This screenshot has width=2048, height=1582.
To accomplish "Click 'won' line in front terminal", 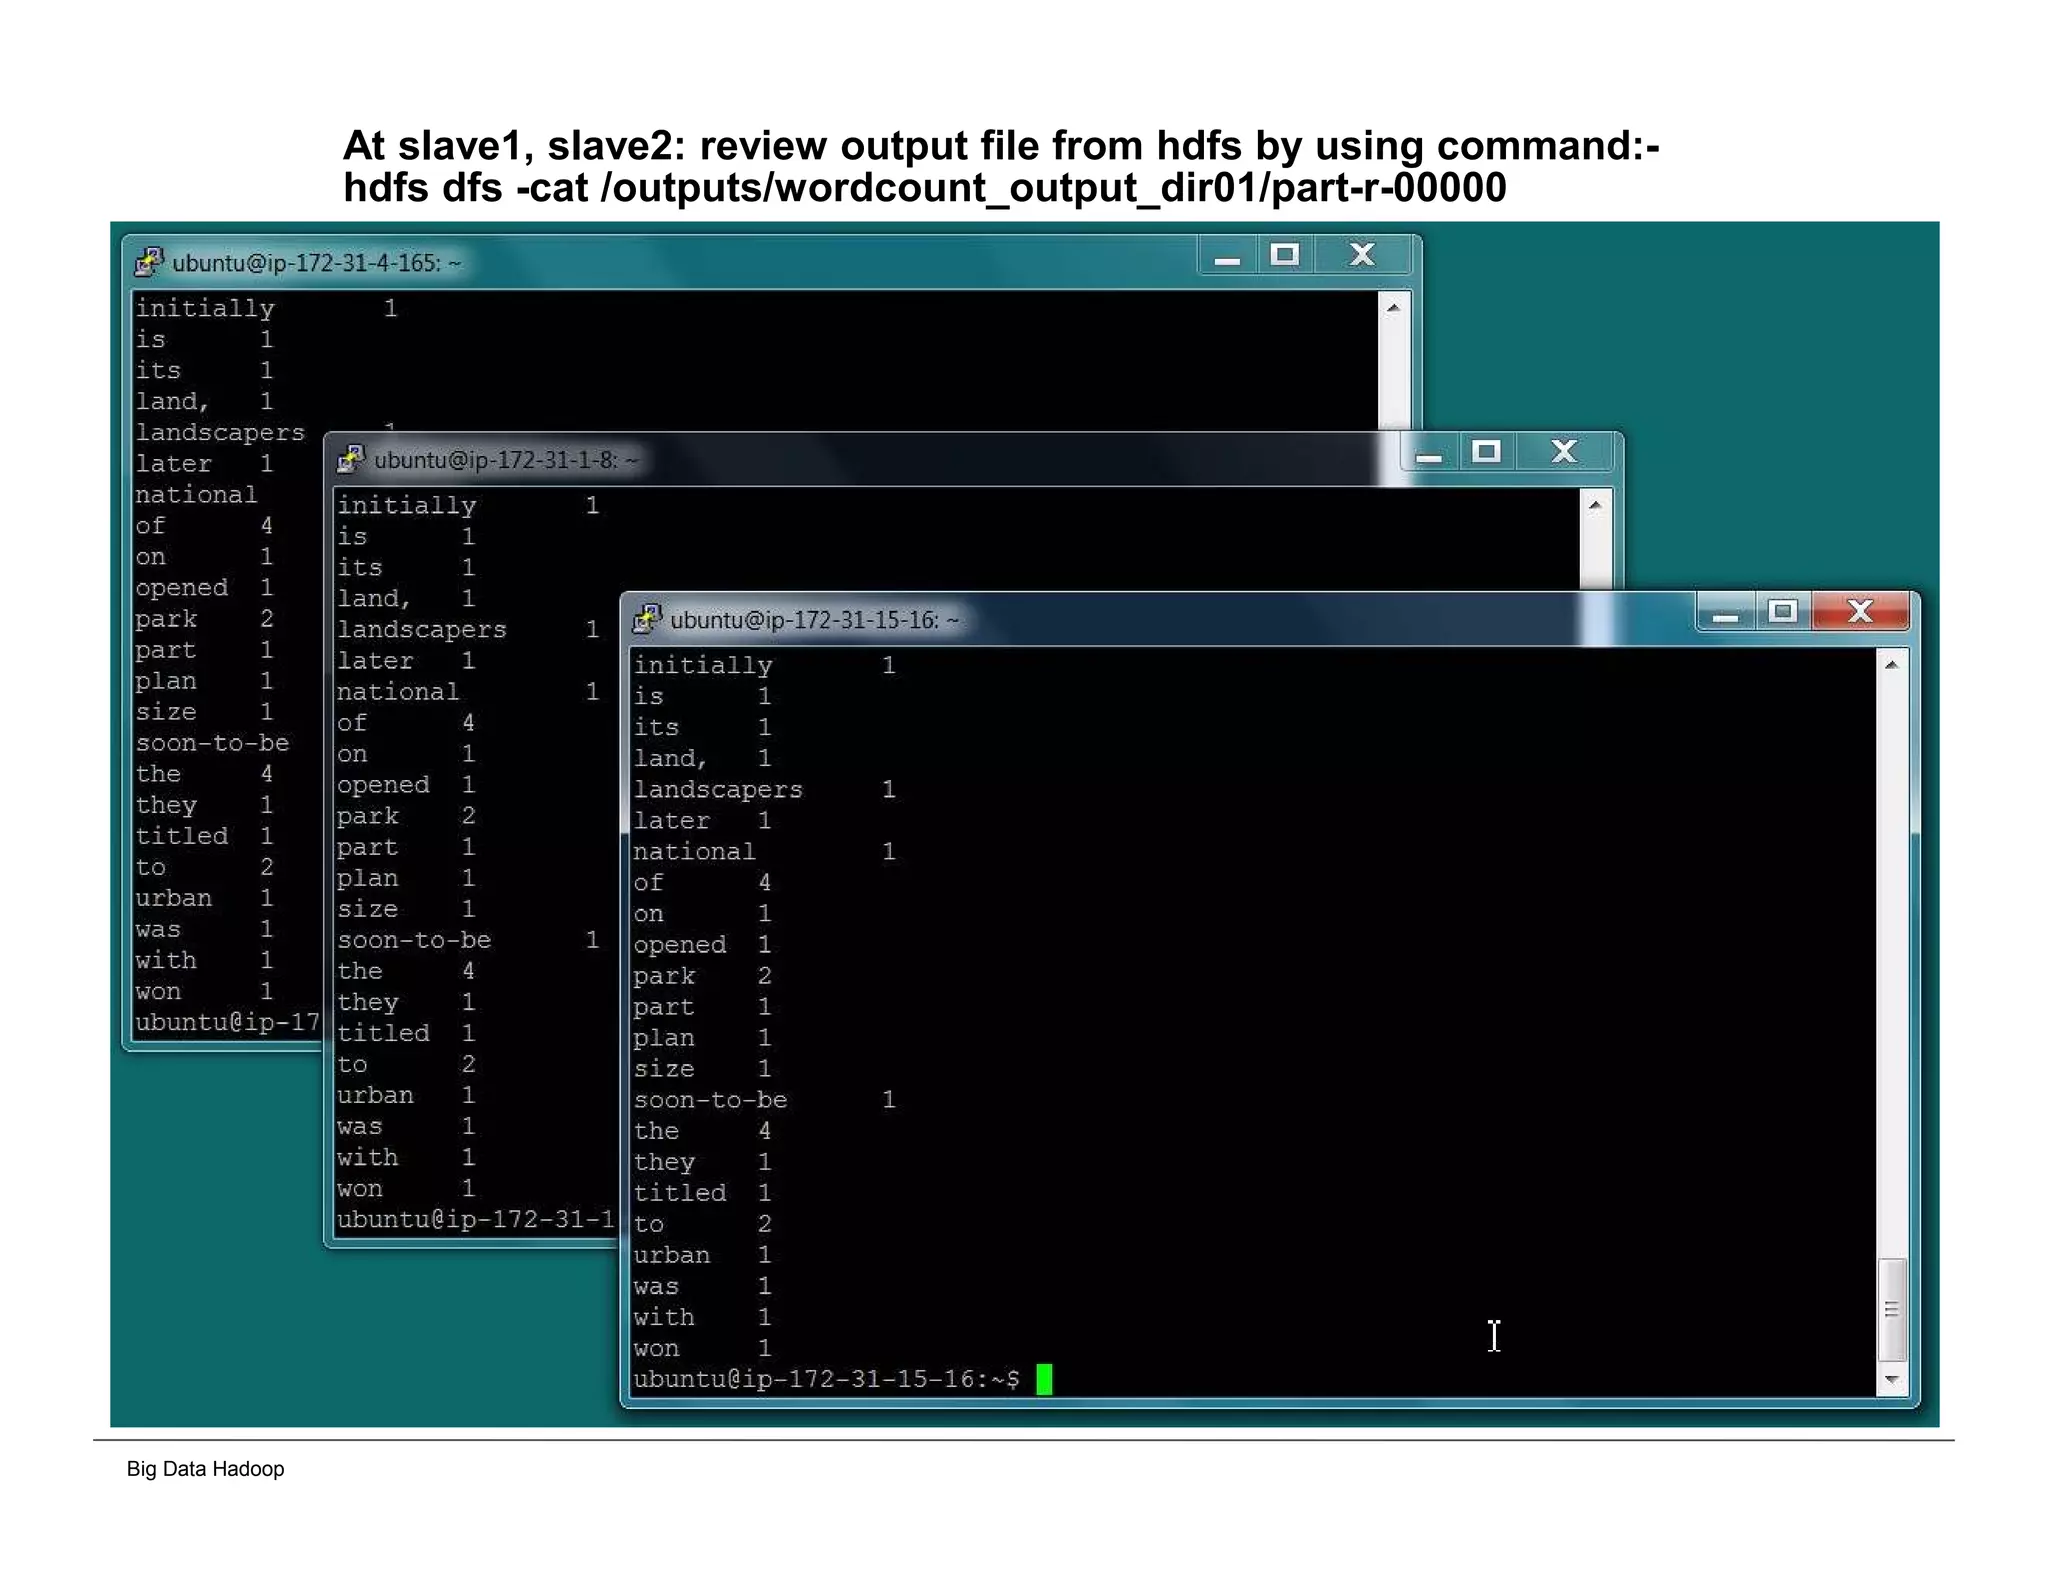I will click(702, 1348).
